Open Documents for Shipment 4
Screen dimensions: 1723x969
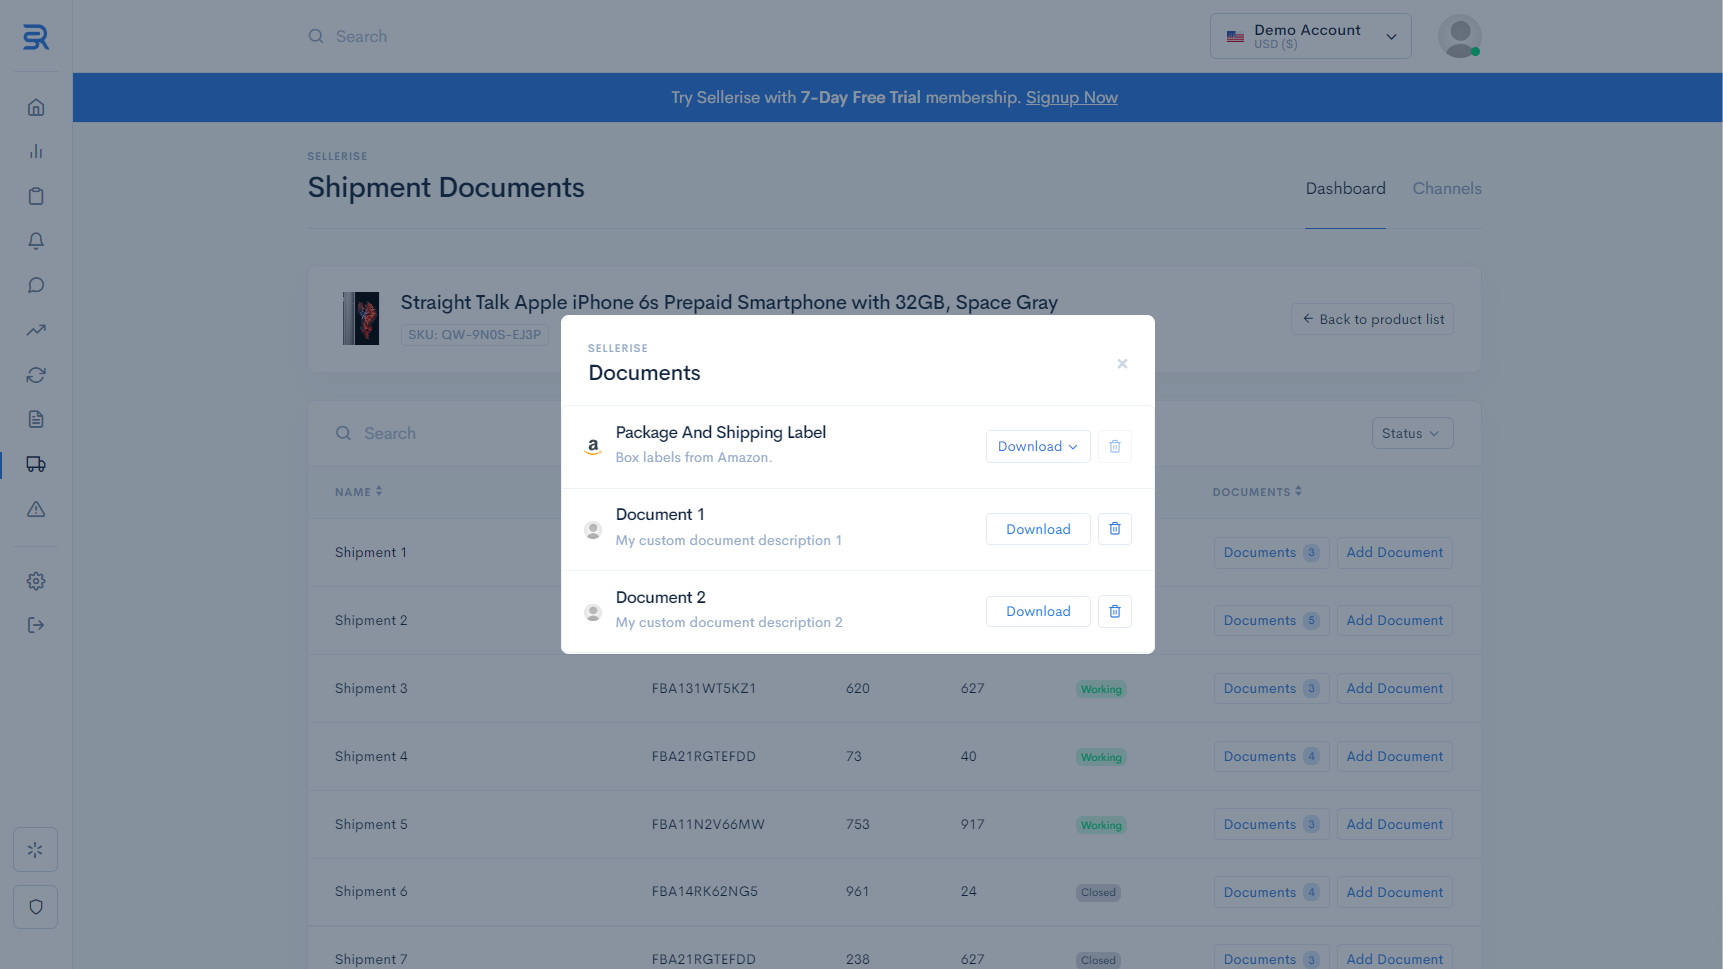pos(1271,757)
